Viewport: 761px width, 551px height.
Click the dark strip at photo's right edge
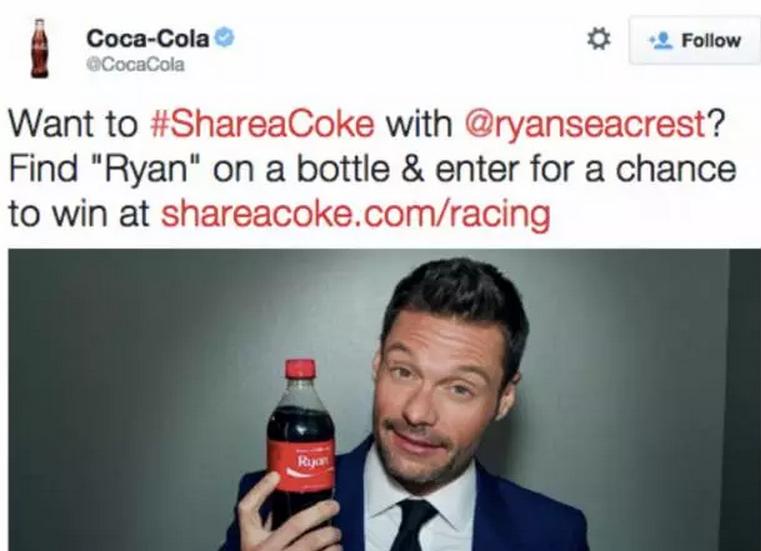tap(744, 400)
